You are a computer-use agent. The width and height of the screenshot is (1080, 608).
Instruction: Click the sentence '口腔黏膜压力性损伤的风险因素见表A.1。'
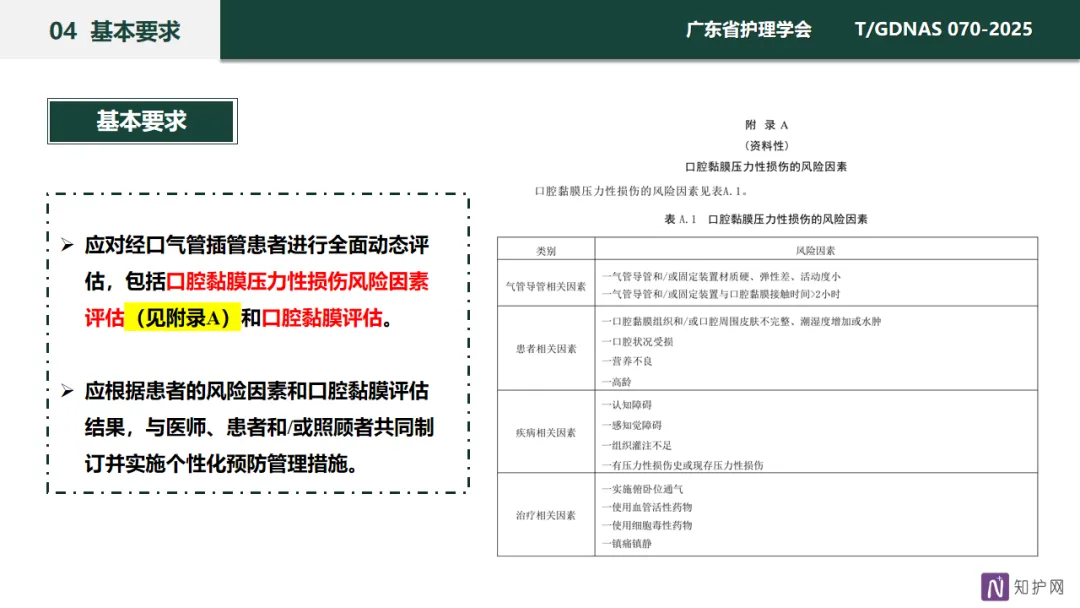[641, 191]
